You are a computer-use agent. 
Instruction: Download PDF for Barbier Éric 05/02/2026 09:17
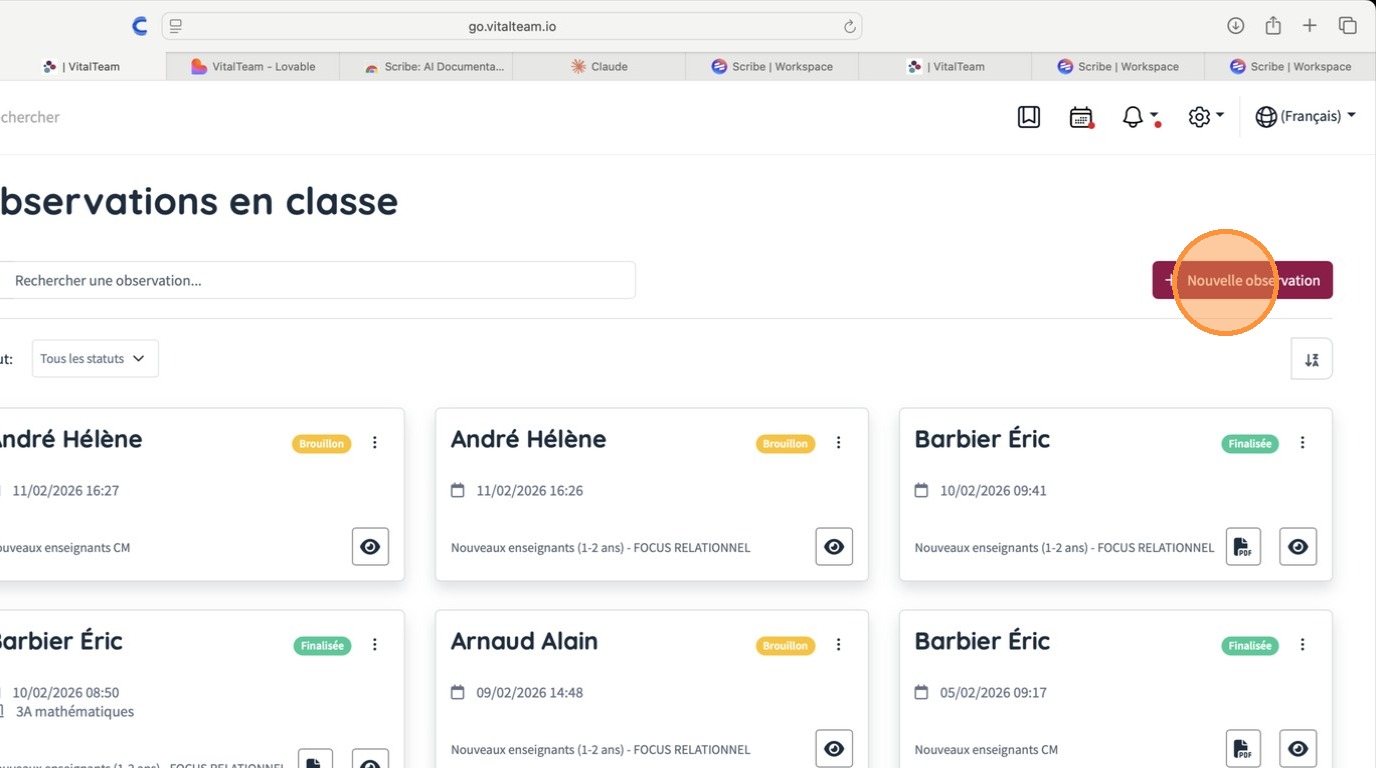(1243, 749)
